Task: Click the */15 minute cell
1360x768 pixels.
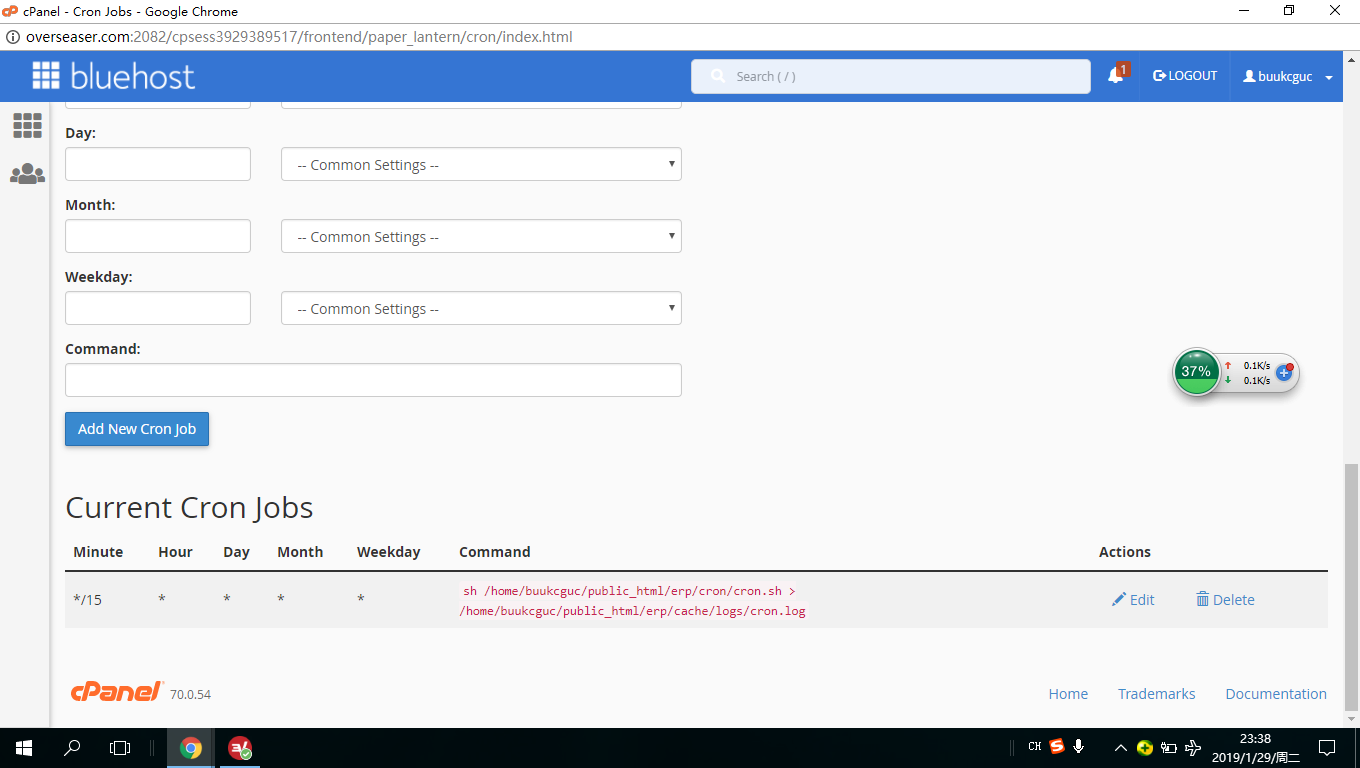Action: tap(88, 600)
